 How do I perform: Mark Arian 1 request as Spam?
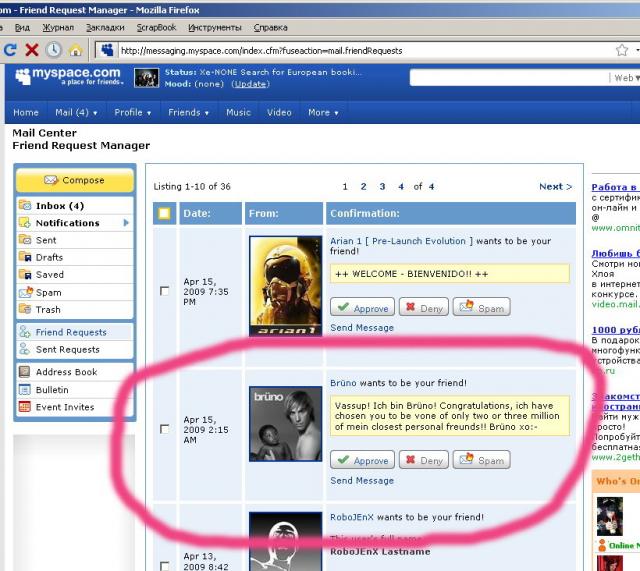(x=481, y=307)
